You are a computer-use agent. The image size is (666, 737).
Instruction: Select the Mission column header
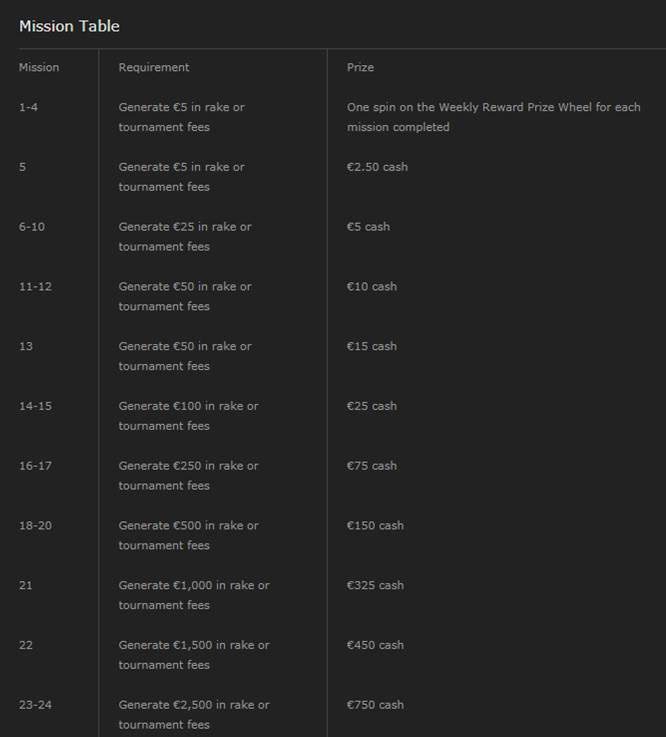(39, 67)
